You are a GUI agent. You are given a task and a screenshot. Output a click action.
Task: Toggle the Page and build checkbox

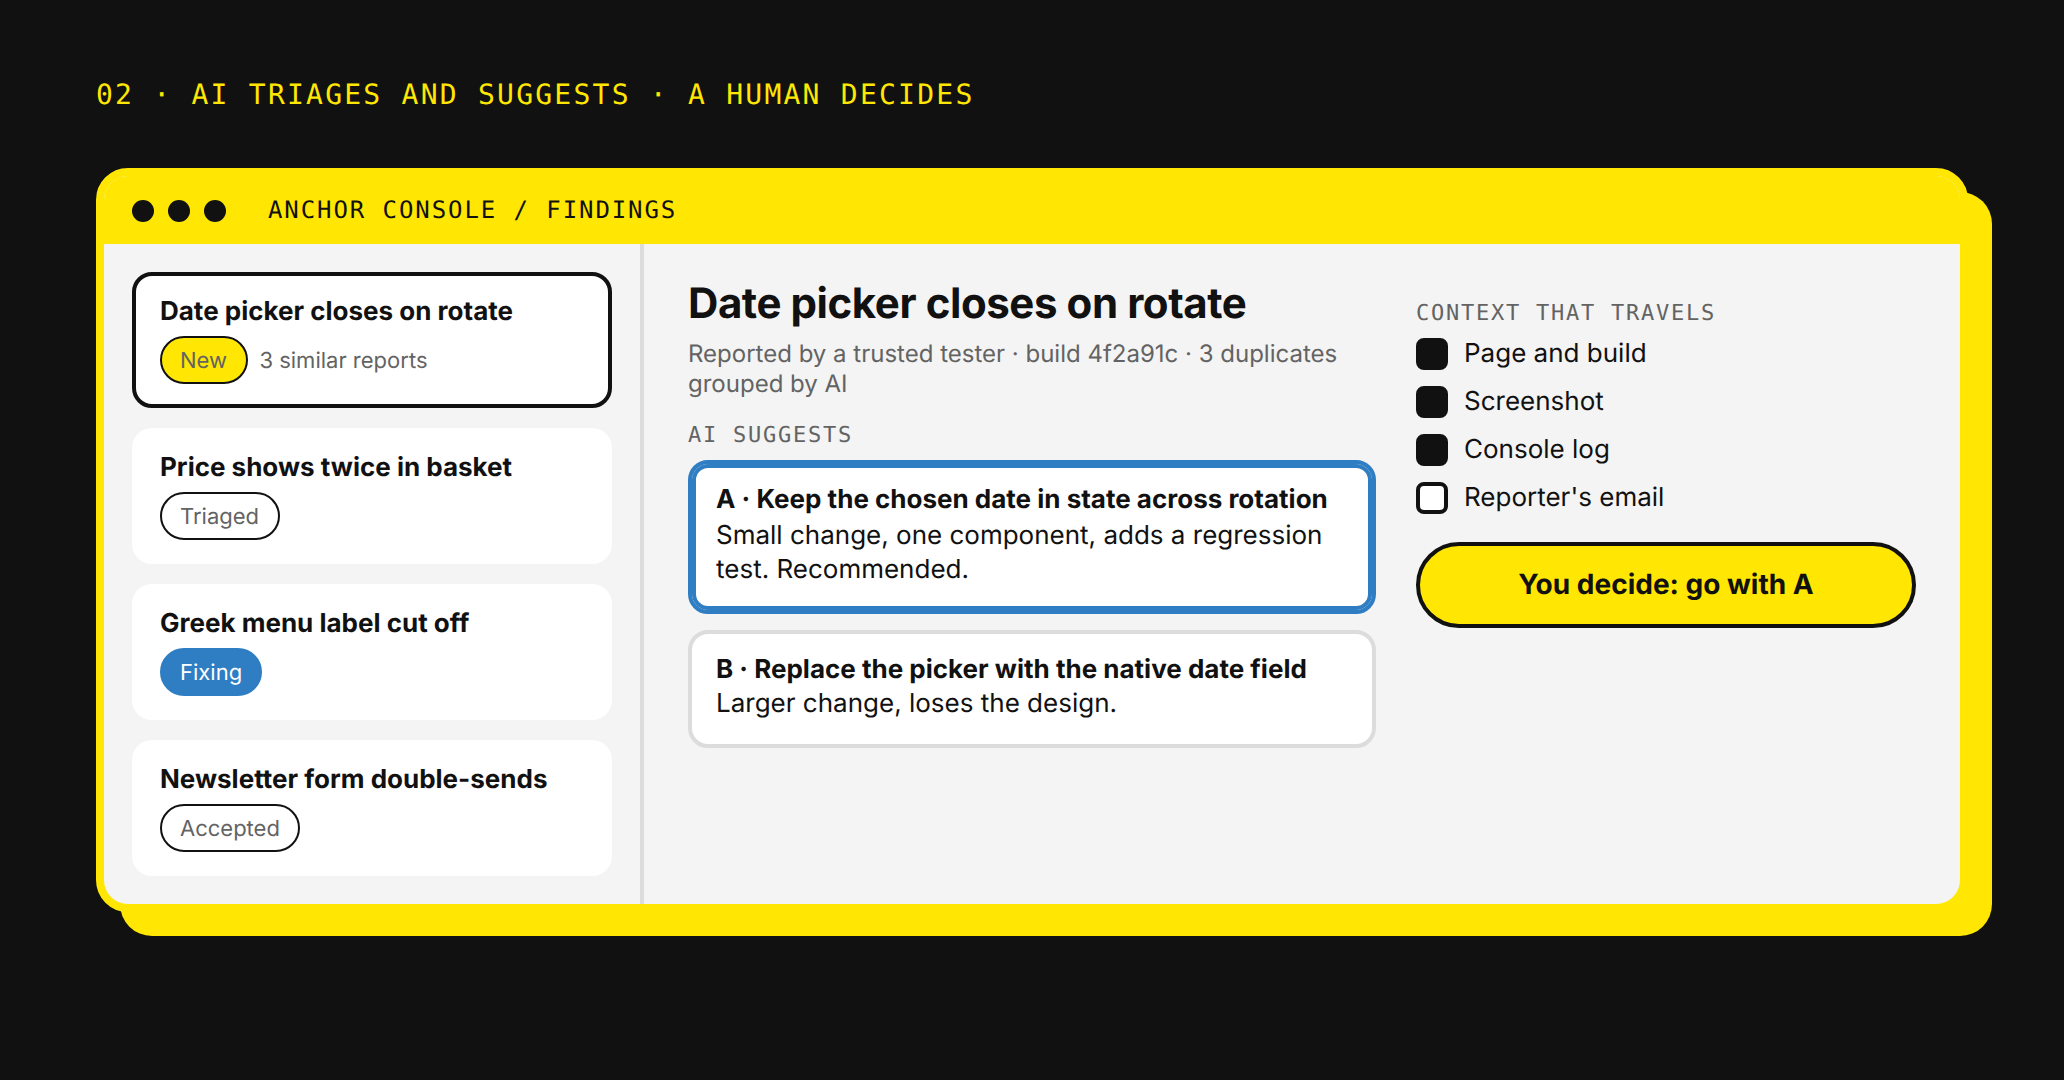1432,354
